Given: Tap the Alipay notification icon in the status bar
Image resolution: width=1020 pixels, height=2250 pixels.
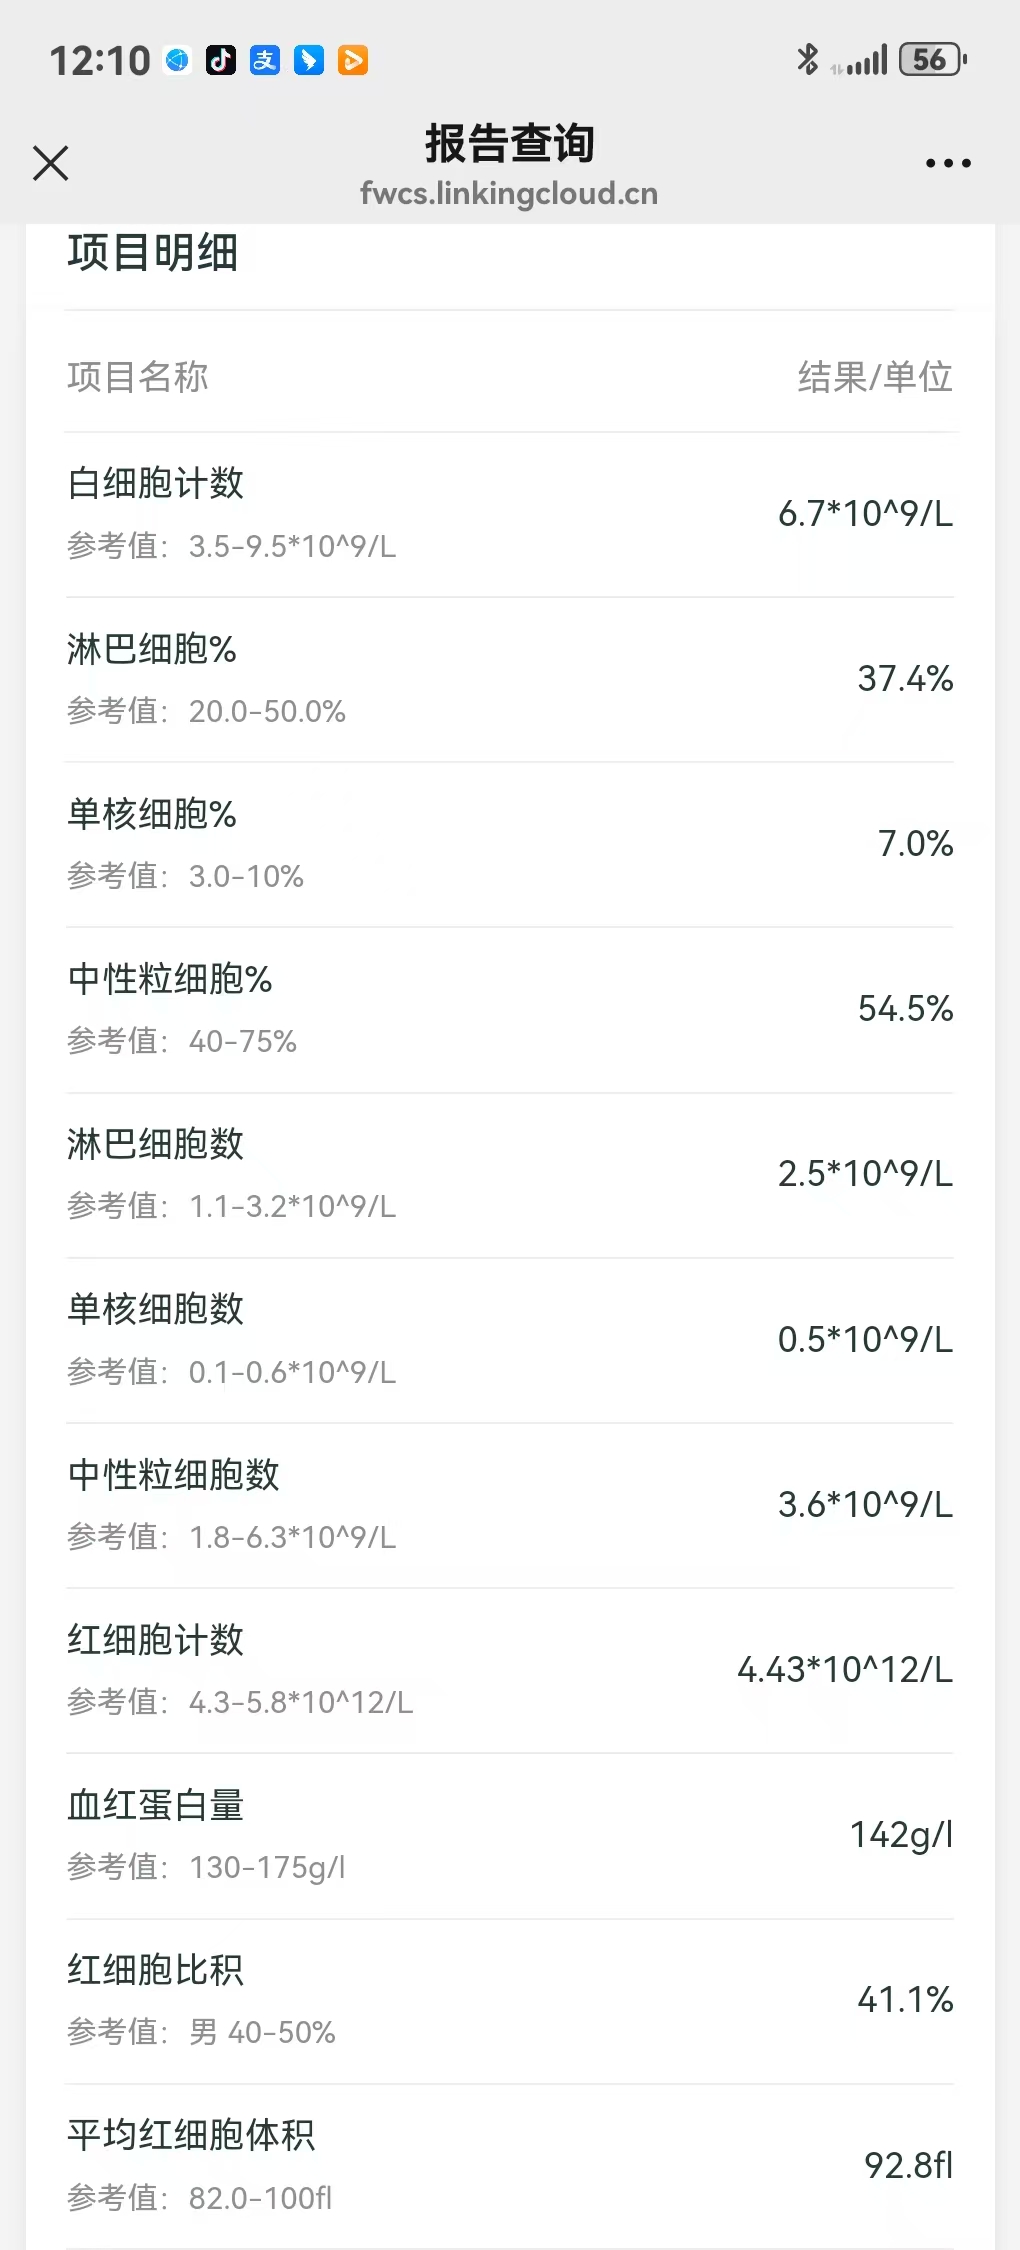Looking at the screenshot, I should [x=265, y=60].
